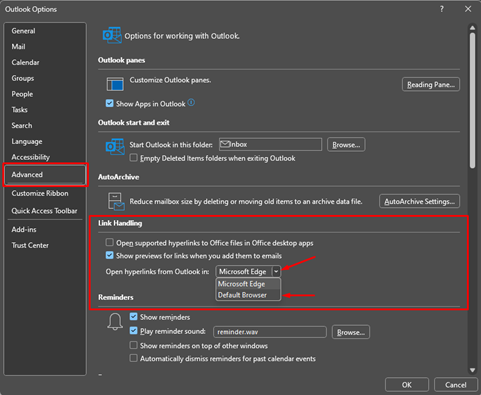This screenshot has height=395, width=481.
Task: Open the General options category
Action: 23,31
